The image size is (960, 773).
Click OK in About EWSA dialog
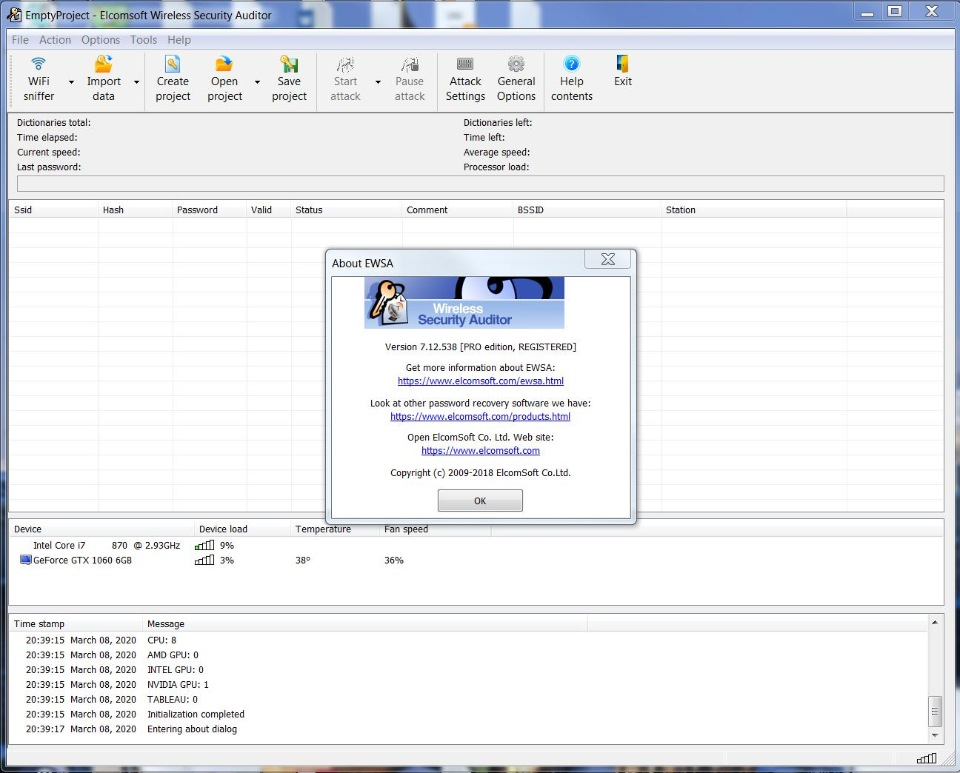pyautogui.click(x=480, y=501)
